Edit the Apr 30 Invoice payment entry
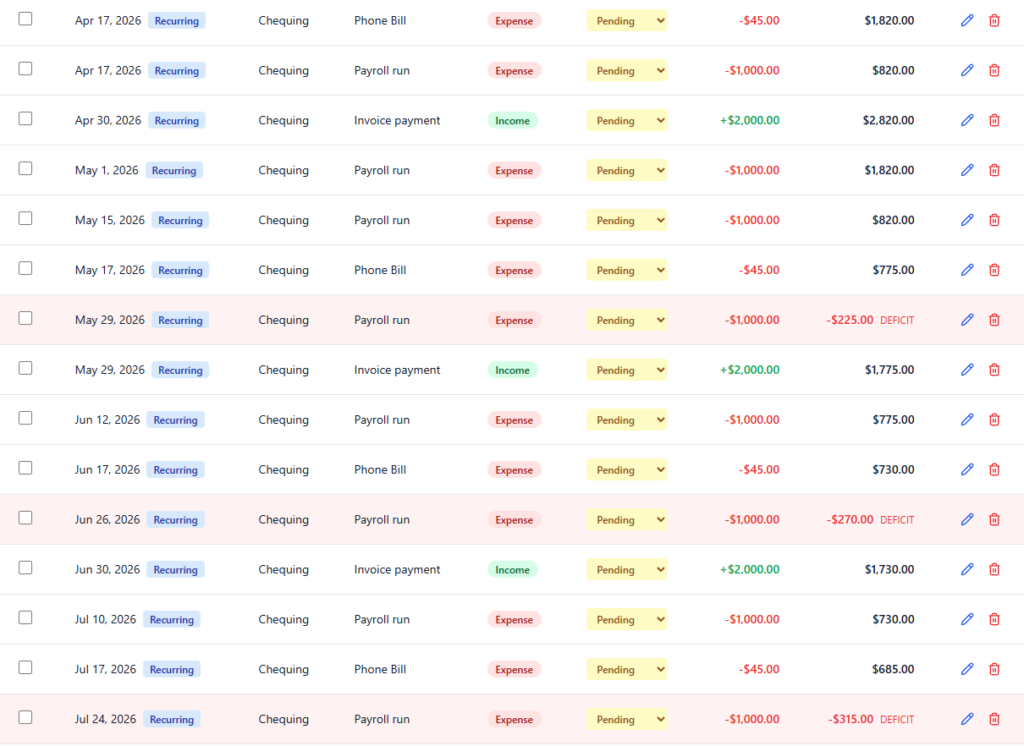The width and height of the screenshot is (1024, 746). [967, 120]
